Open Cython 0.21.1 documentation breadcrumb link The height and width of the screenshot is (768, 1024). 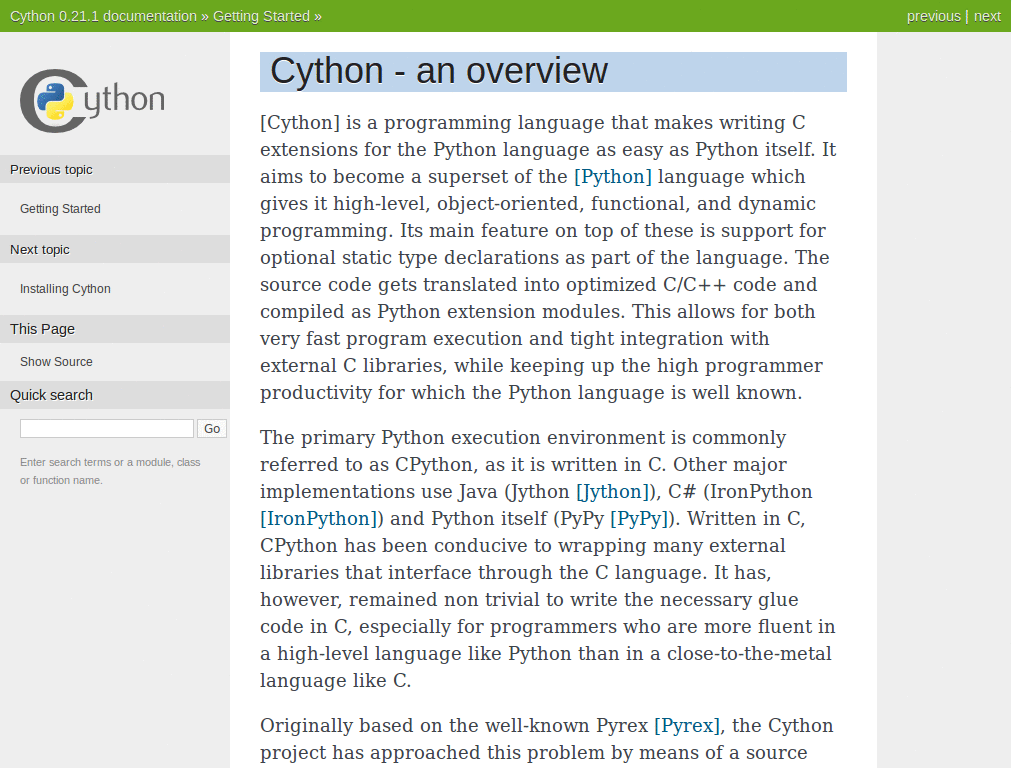103,16
